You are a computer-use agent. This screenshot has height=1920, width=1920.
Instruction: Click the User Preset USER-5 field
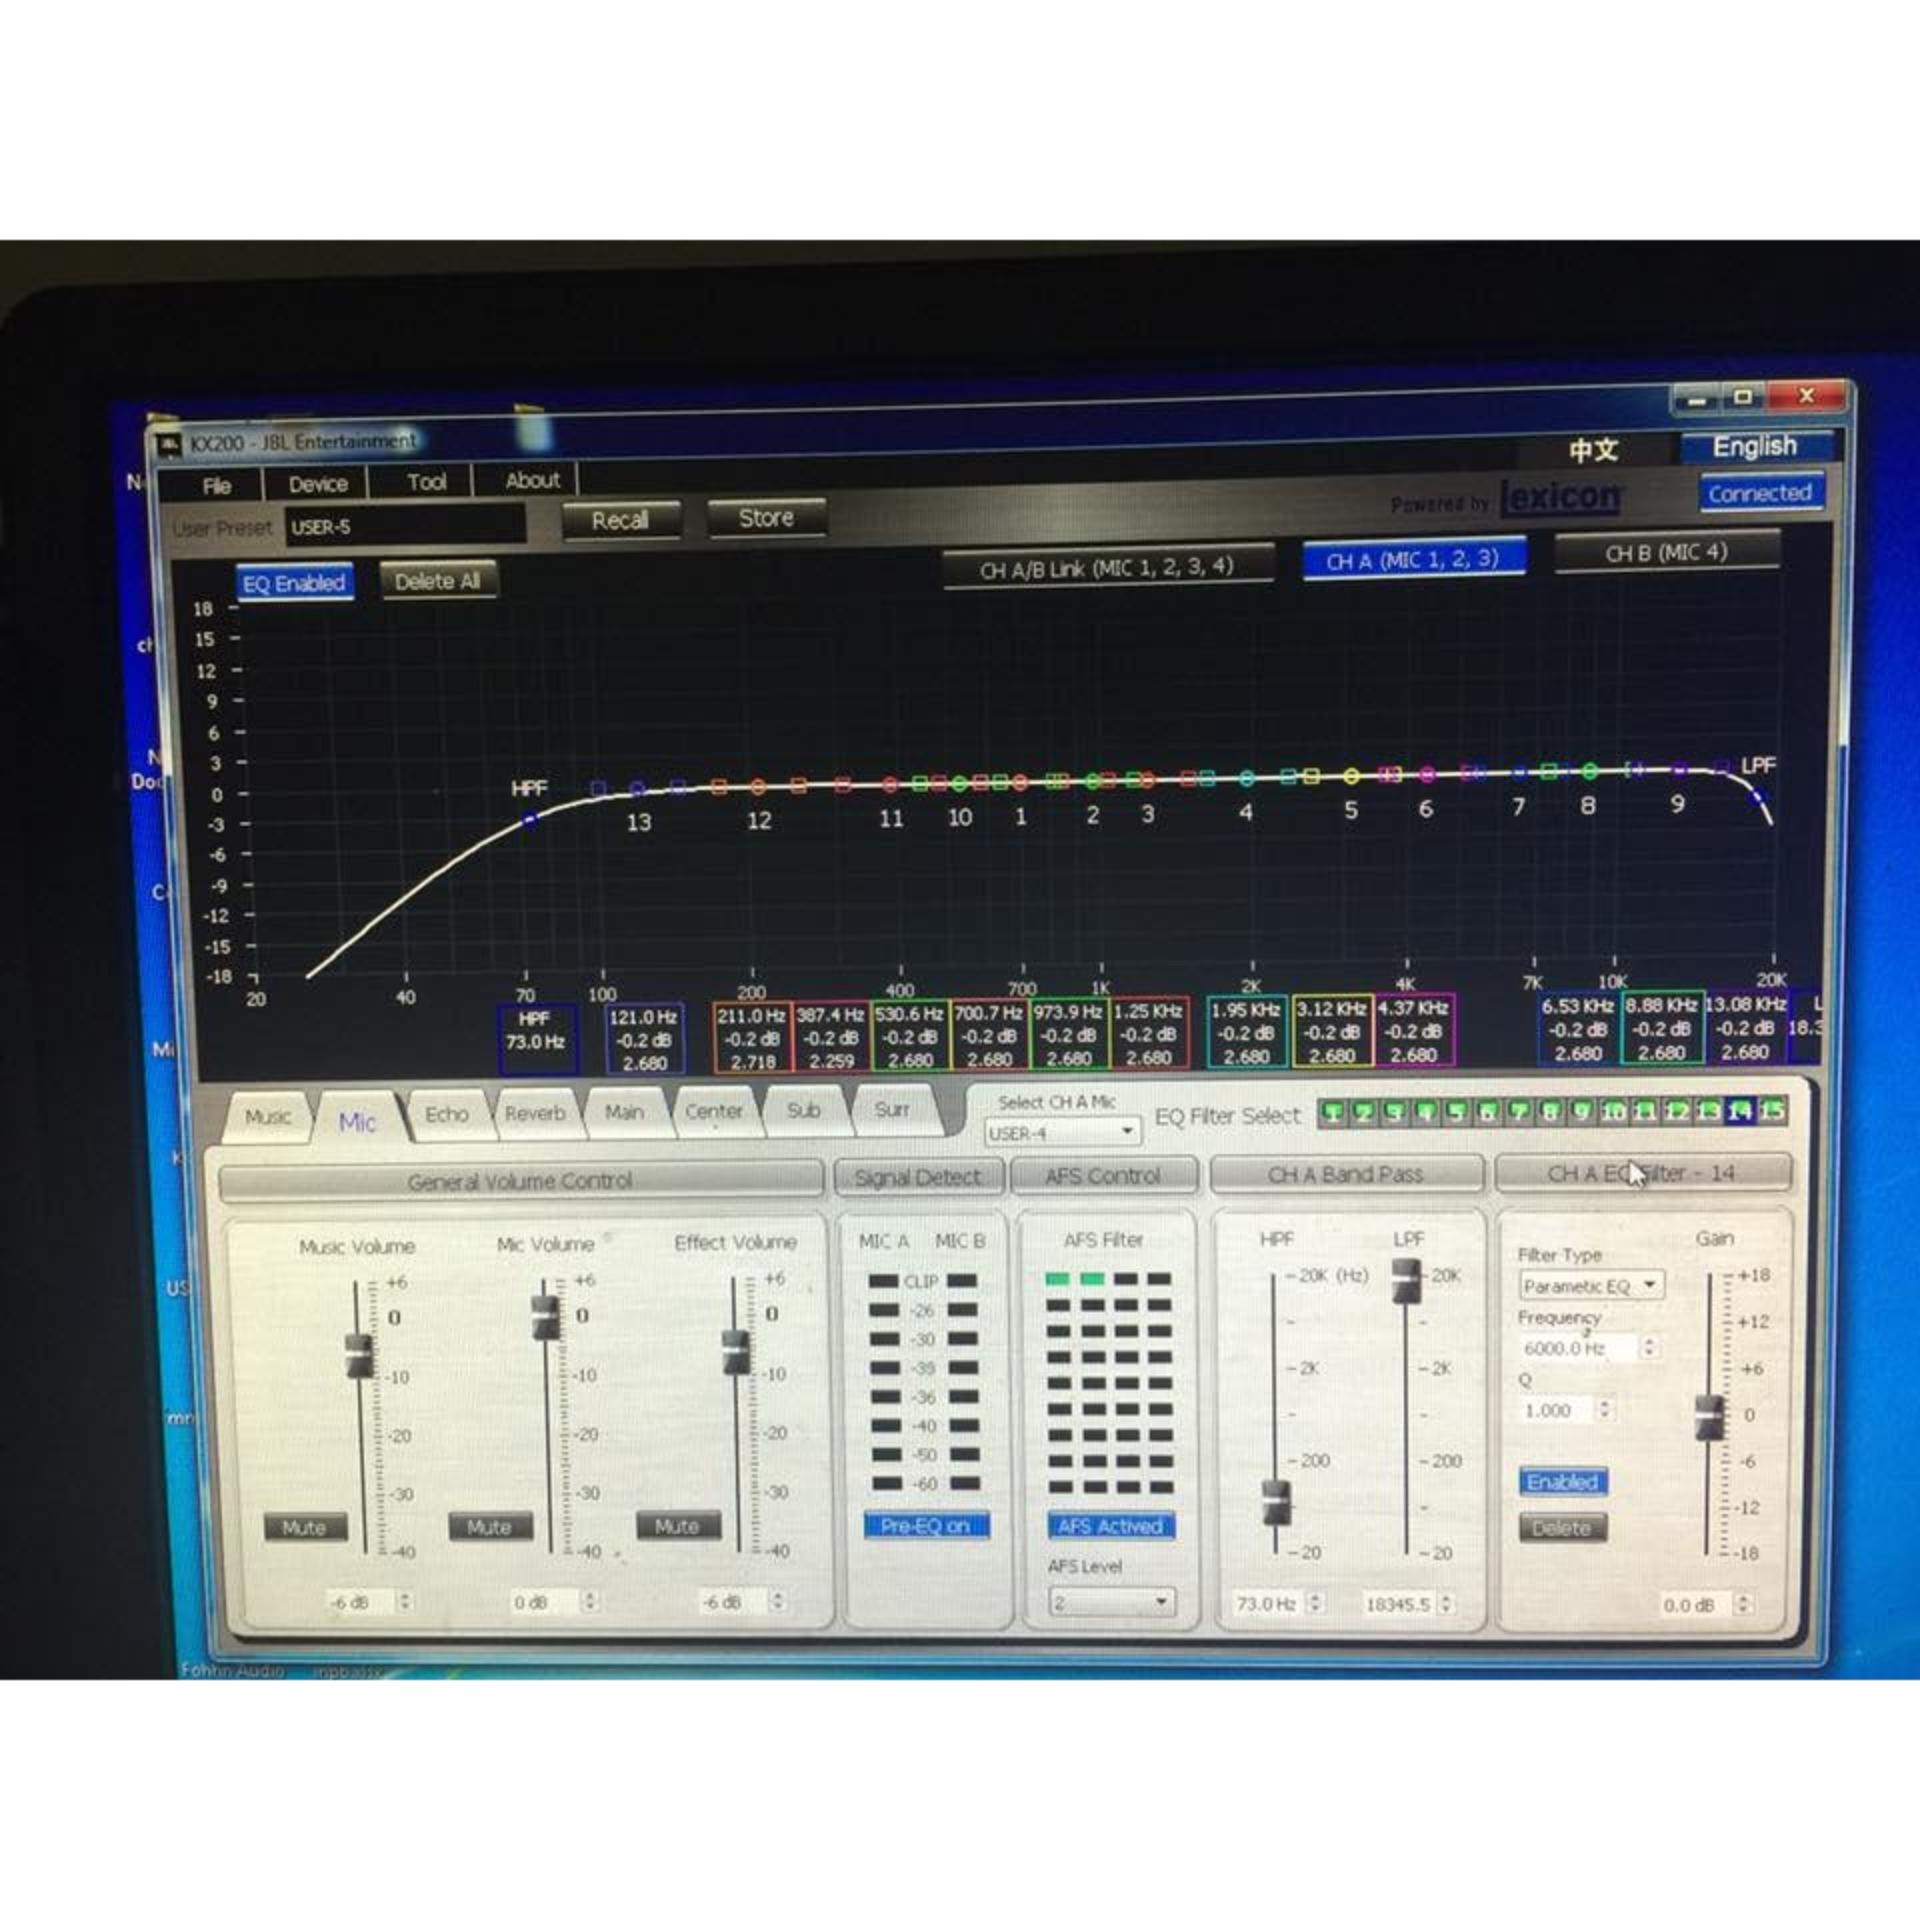point(405,526)
